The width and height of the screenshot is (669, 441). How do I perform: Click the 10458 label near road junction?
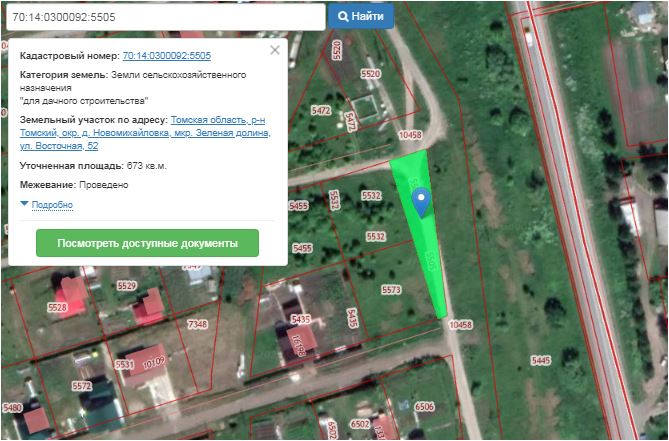(x=410, y=135)
